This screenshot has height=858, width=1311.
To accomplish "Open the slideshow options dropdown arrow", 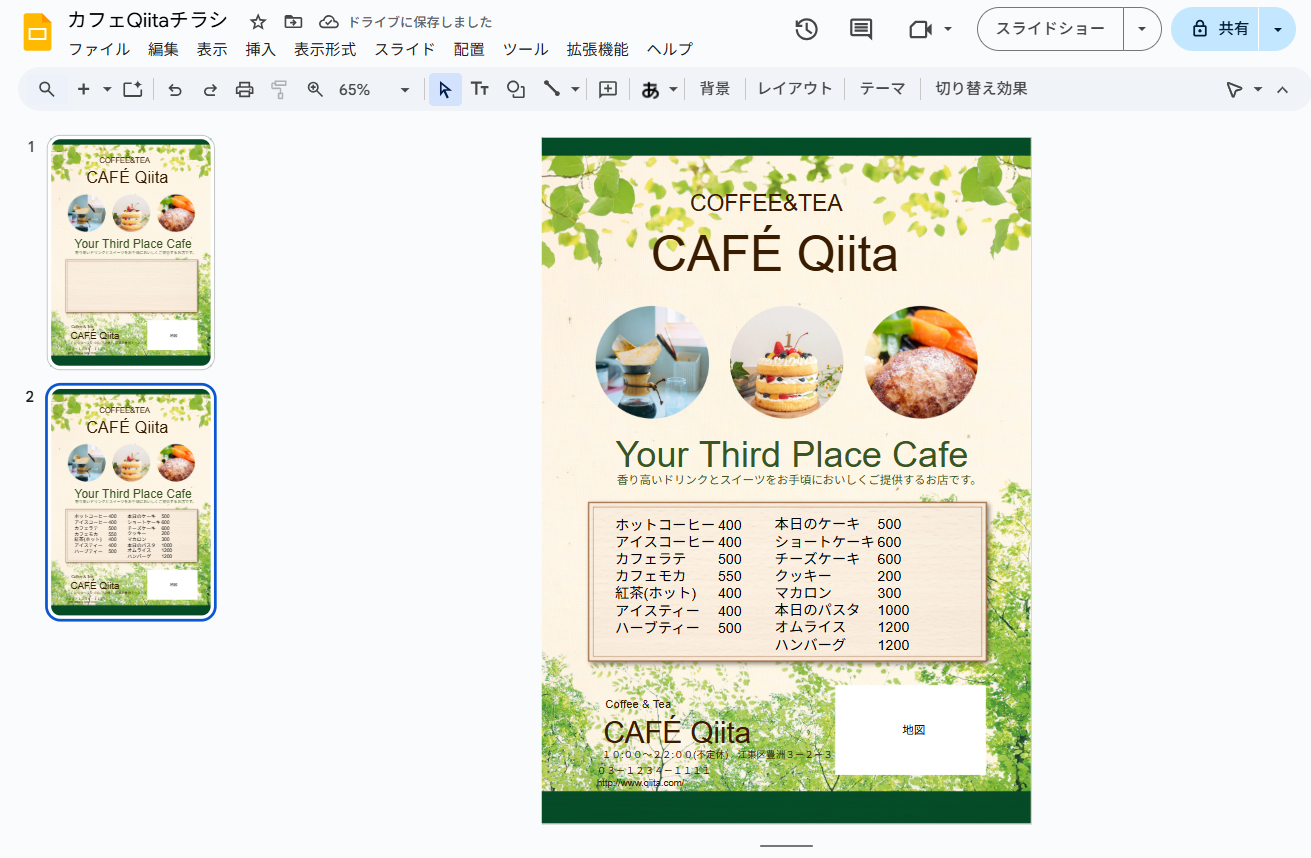I will [1142, 29].
